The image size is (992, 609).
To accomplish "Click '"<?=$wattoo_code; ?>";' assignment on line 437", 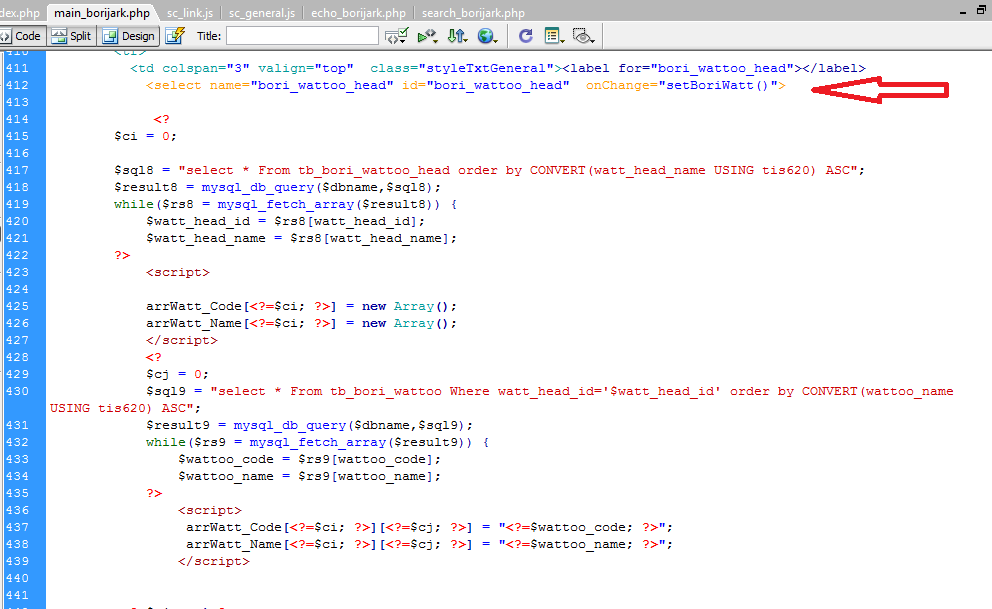I will pyautogui.click(x=585, y=527).
